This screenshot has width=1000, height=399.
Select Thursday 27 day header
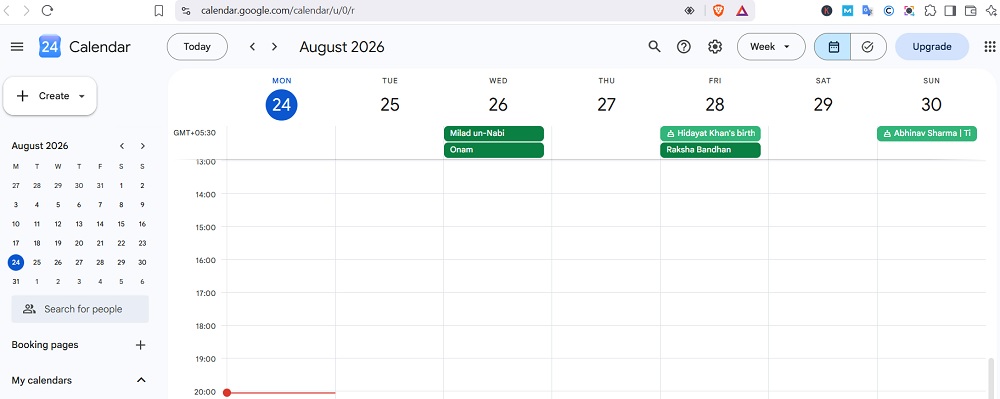pyautogui.click(x=607, y=104)
